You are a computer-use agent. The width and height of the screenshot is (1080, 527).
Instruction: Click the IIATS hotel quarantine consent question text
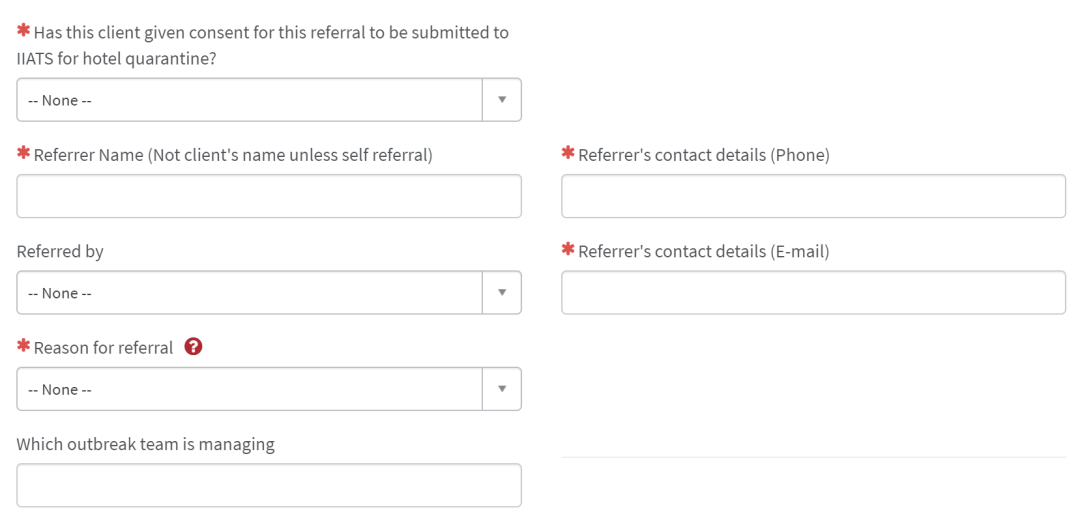pyautogui.click(x=263, y=45)
